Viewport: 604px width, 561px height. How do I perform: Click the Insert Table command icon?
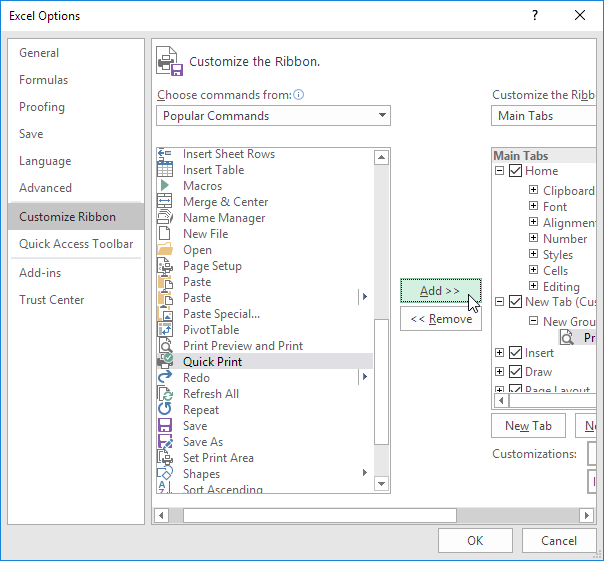pyautogui.click(x=165, y=170)
